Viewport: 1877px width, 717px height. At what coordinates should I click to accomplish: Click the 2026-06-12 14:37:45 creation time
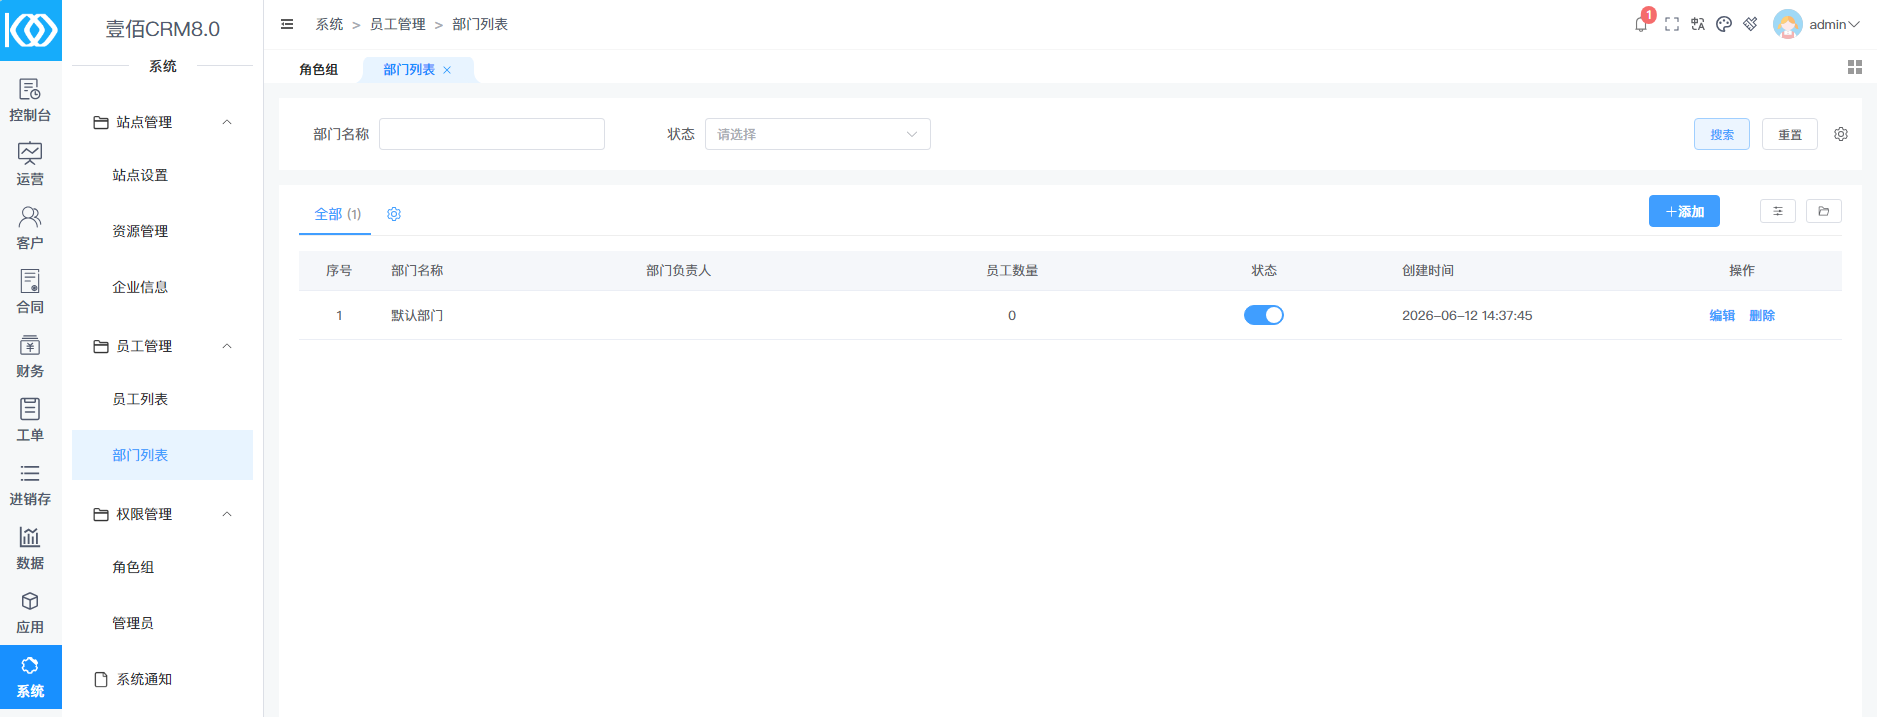pyautogui.click(x=1467, y=315)
